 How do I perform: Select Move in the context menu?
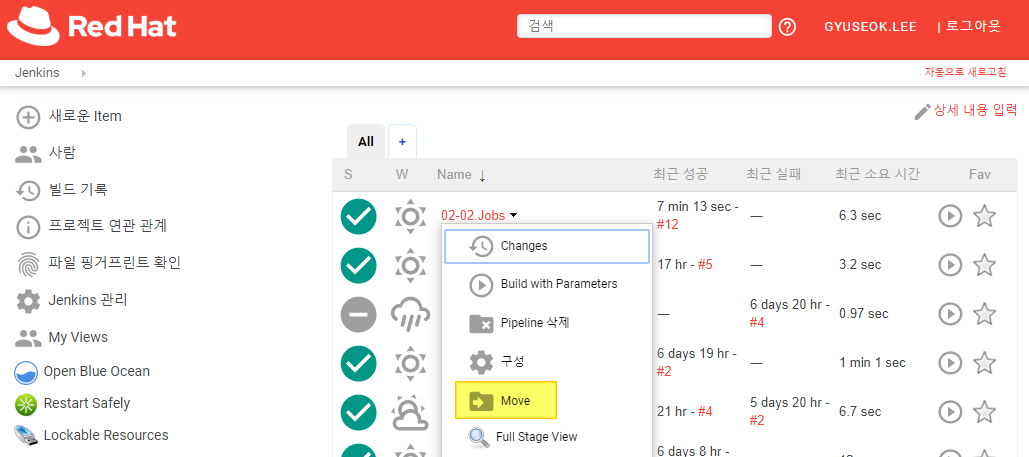(x=506, y=401)
